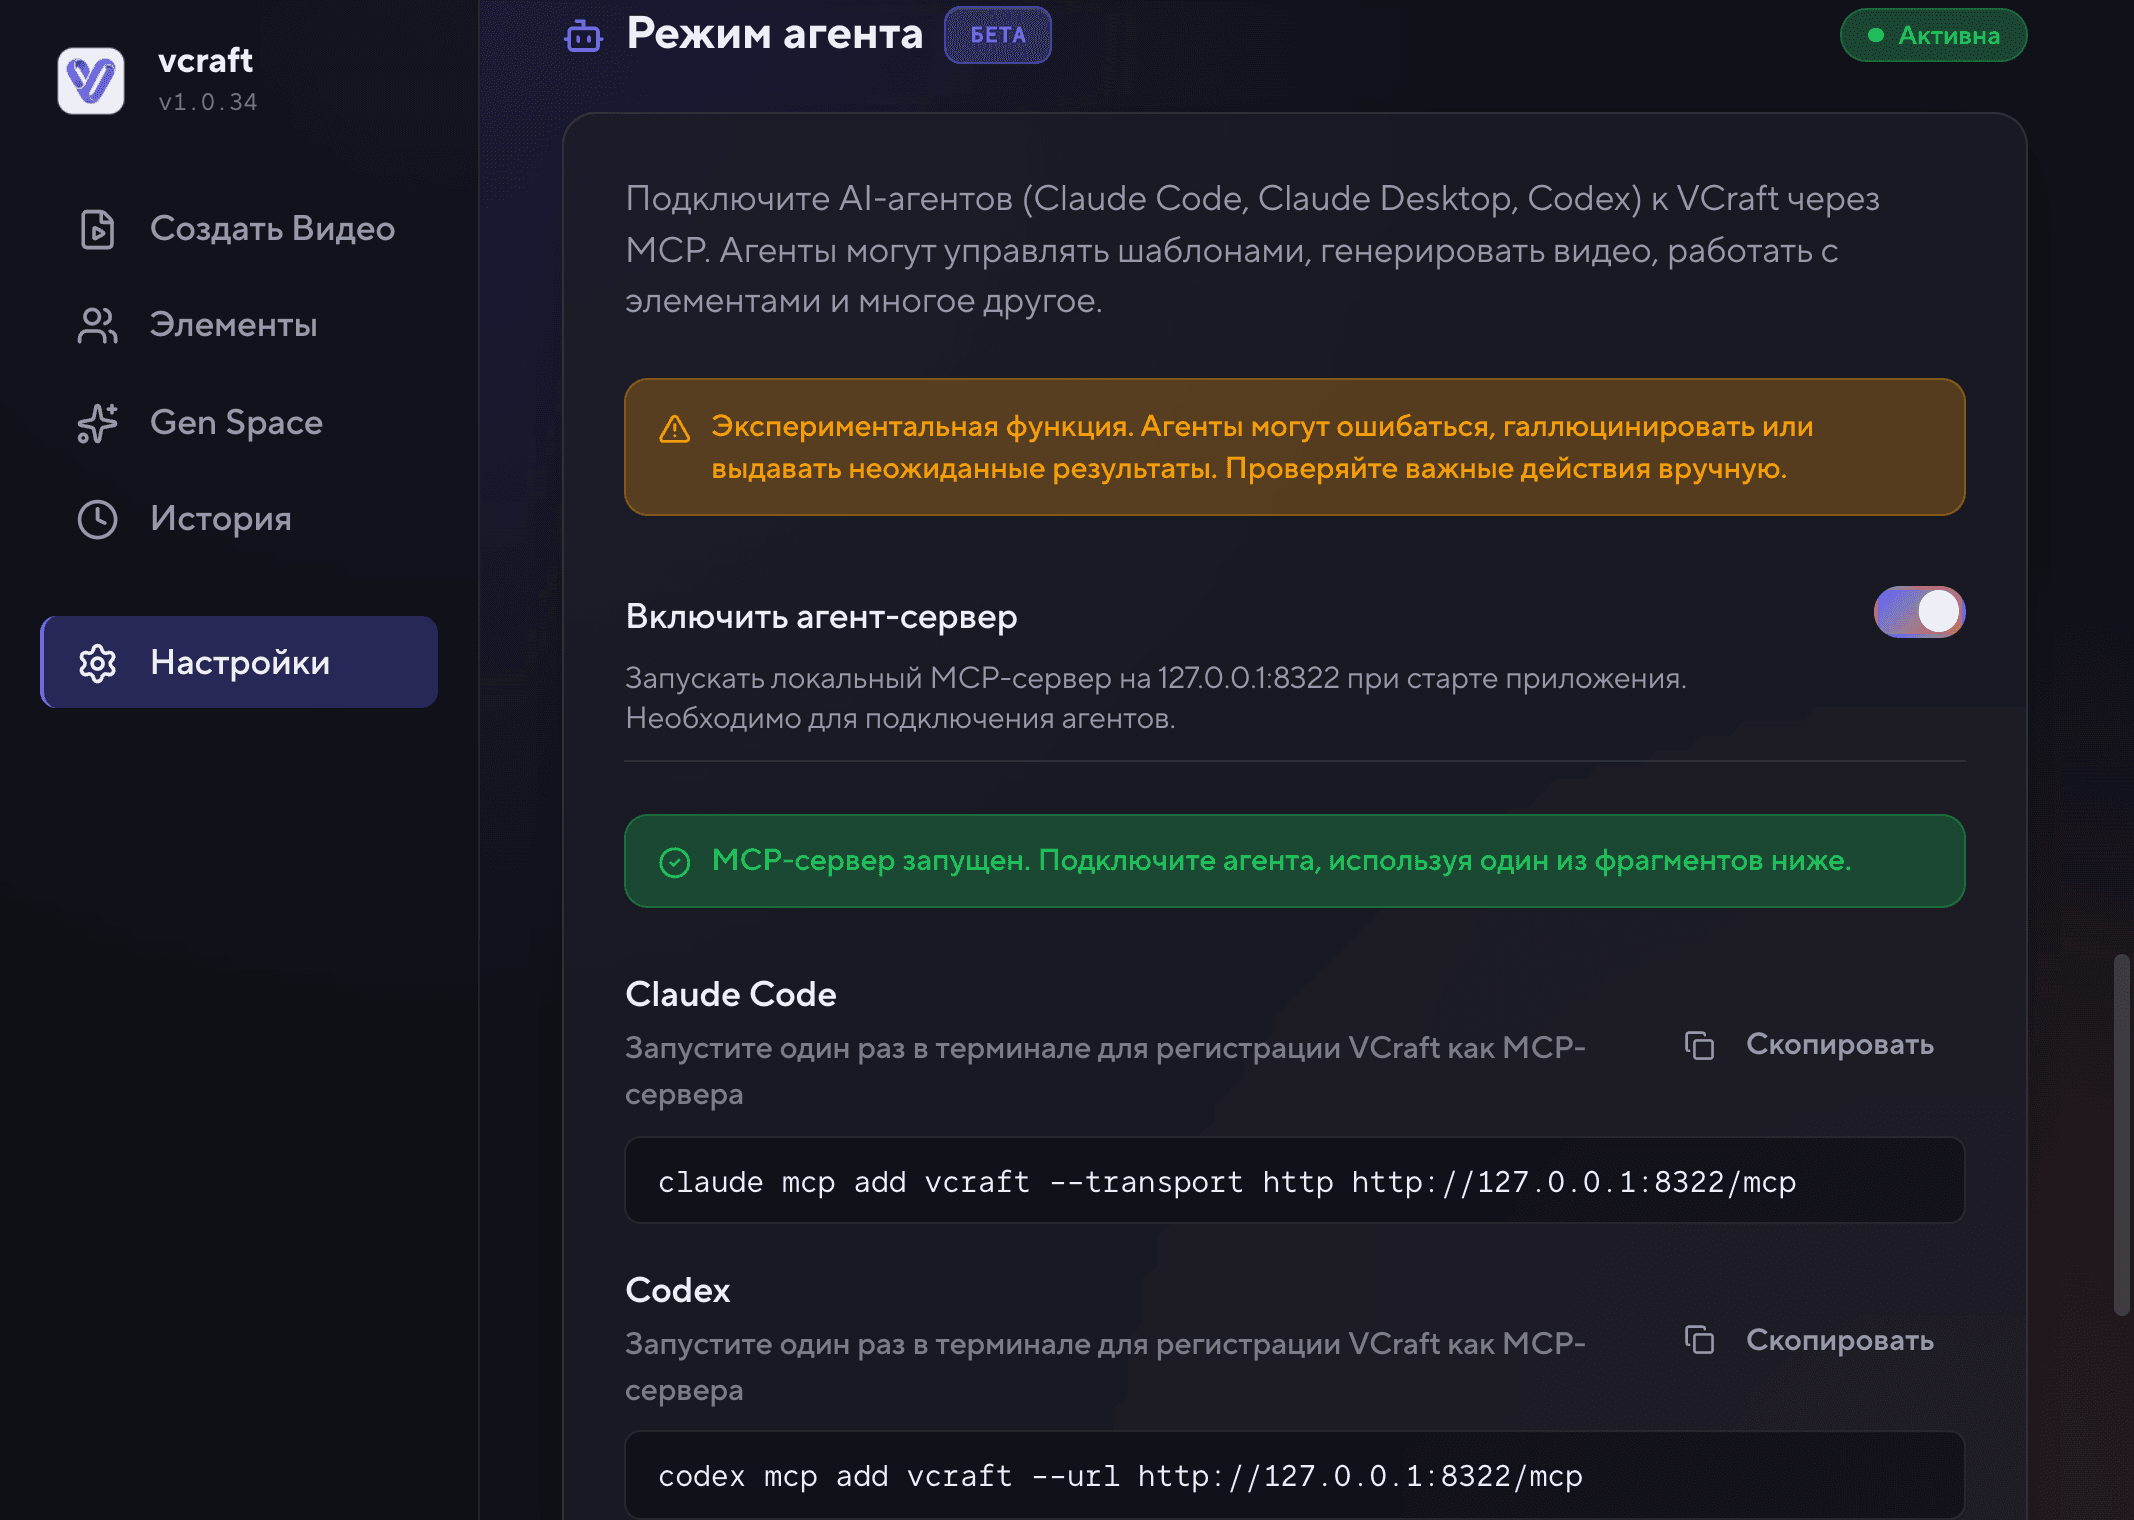Viewport: 2134px width, 1520px height.
Task: Click the Claude Code section heading
Action: tap(731, 994)
